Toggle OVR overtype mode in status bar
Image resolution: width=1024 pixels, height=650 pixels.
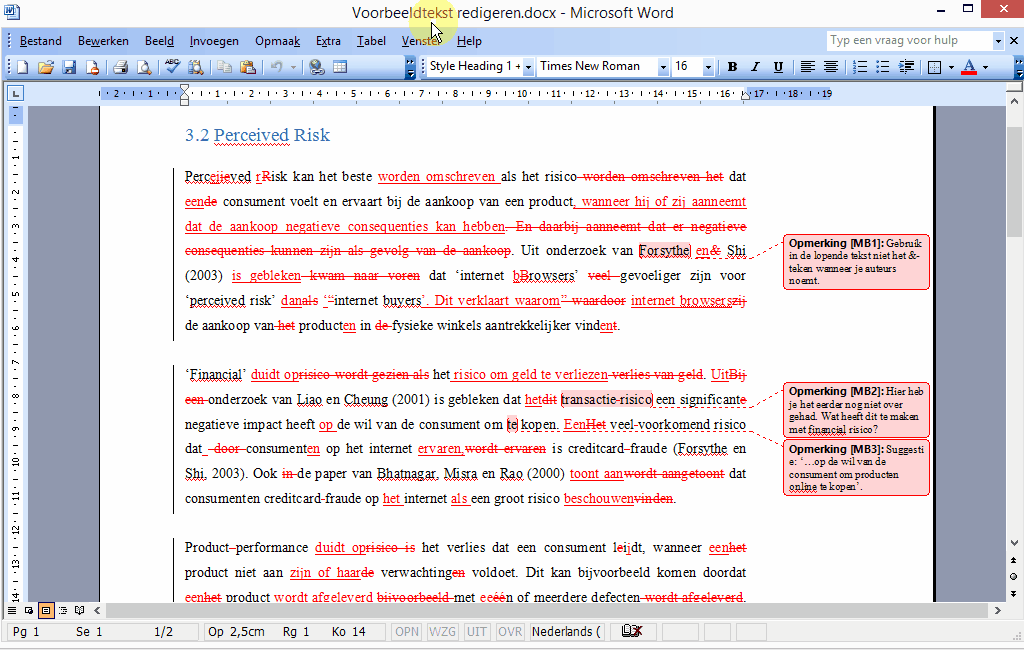tap(509, 632)
